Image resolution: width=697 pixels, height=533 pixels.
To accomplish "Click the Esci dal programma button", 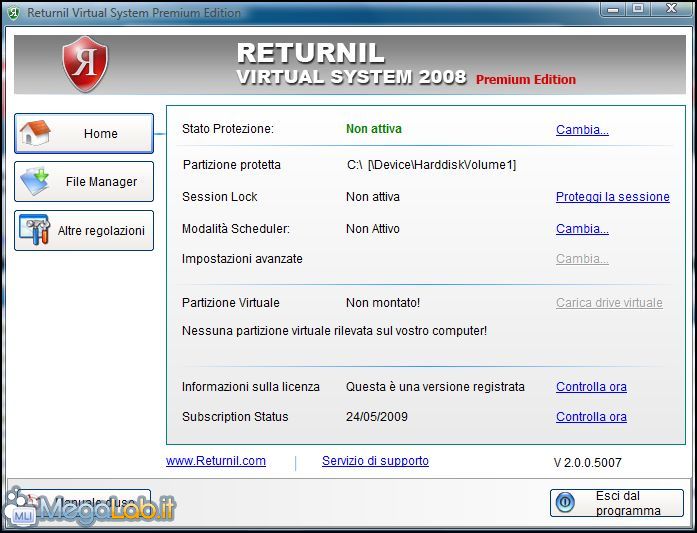I will [617, 503].
